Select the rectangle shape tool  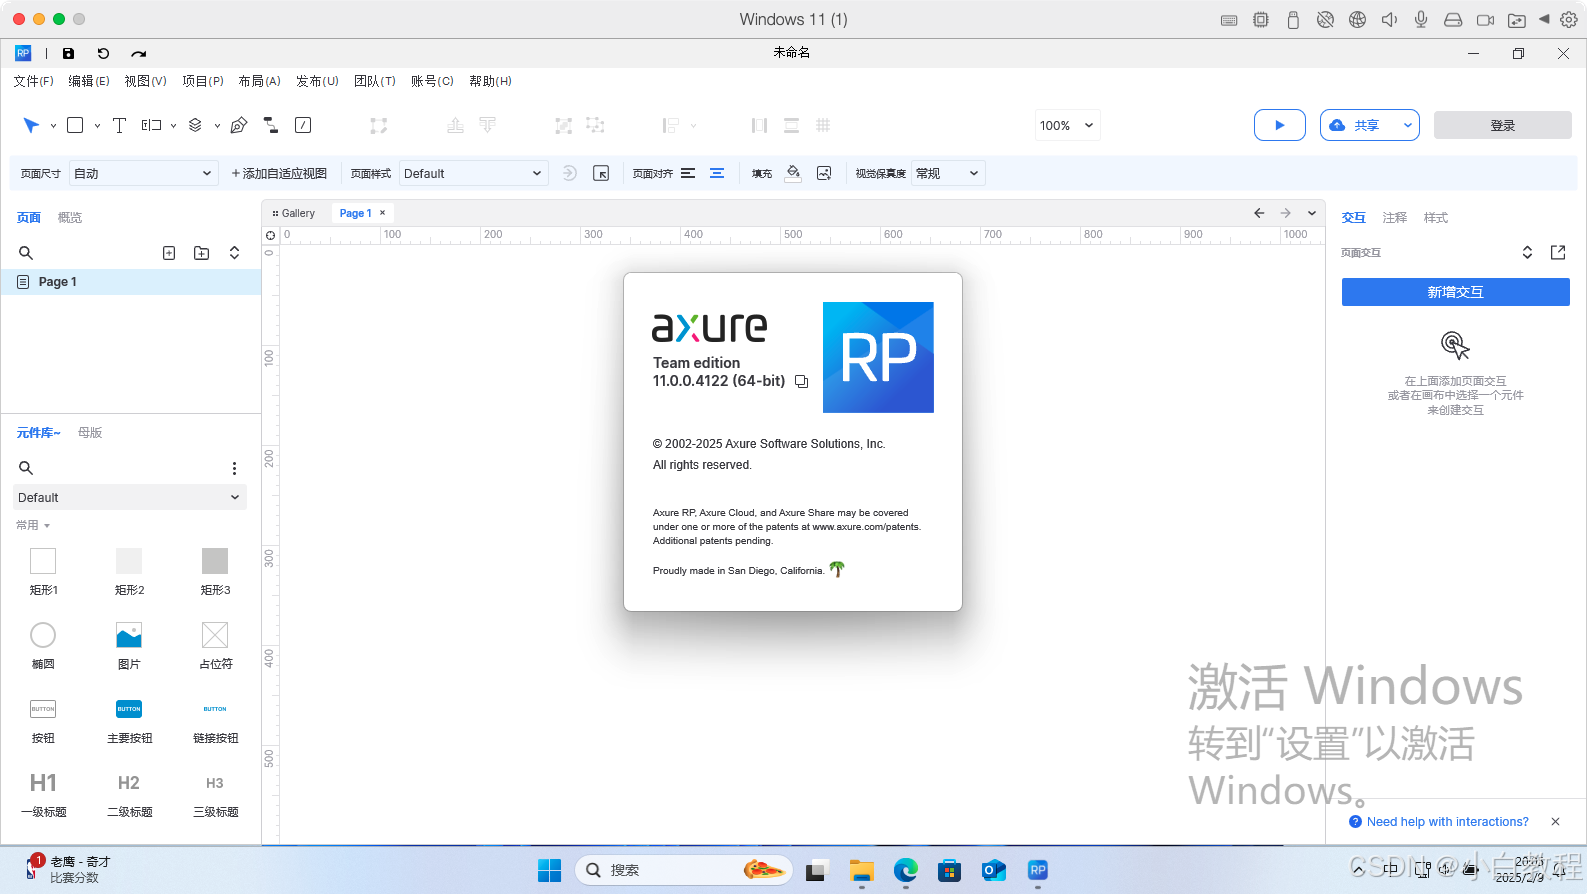coord(75,125)
